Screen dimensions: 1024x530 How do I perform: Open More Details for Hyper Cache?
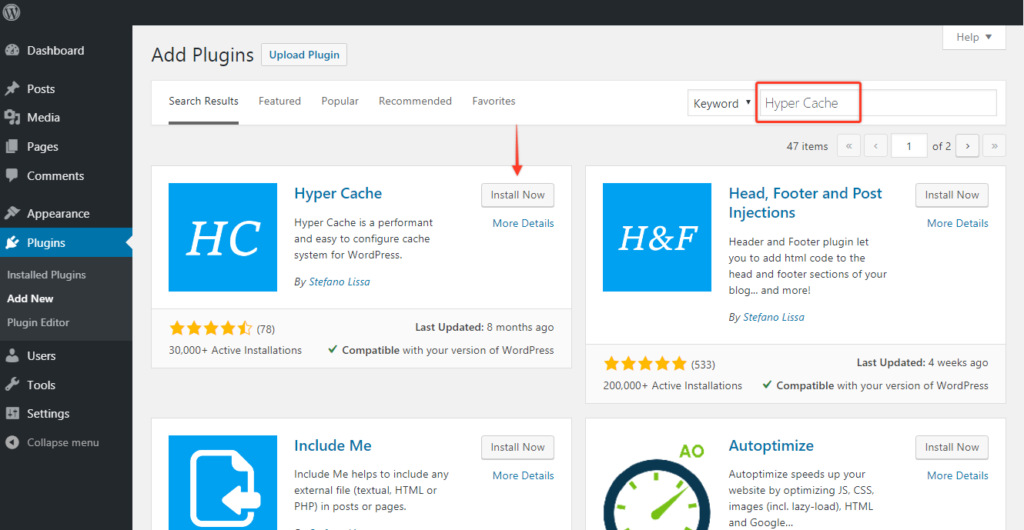point(523,223)
